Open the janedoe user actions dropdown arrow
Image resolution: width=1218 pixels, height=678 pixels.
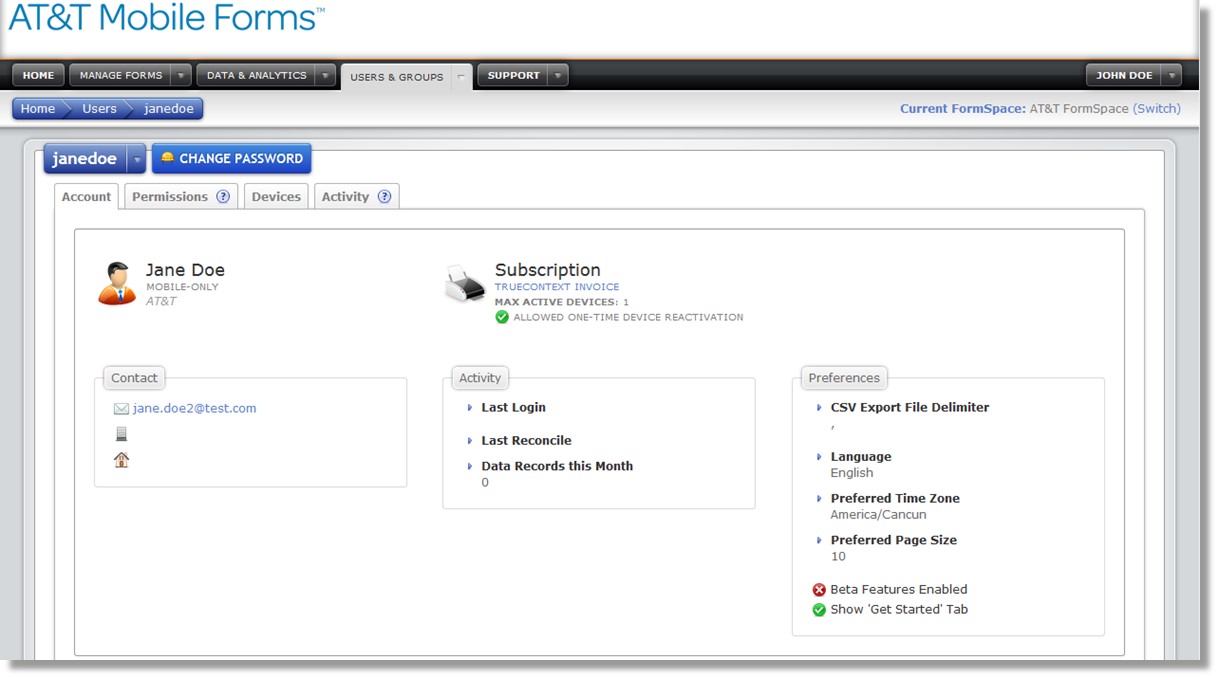(136, 159)
